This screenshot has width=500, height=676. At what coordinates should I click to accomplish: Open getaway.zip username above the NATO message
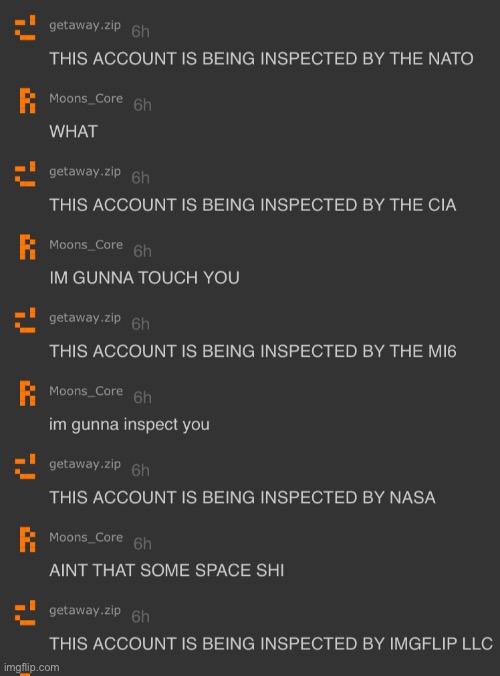85,25
